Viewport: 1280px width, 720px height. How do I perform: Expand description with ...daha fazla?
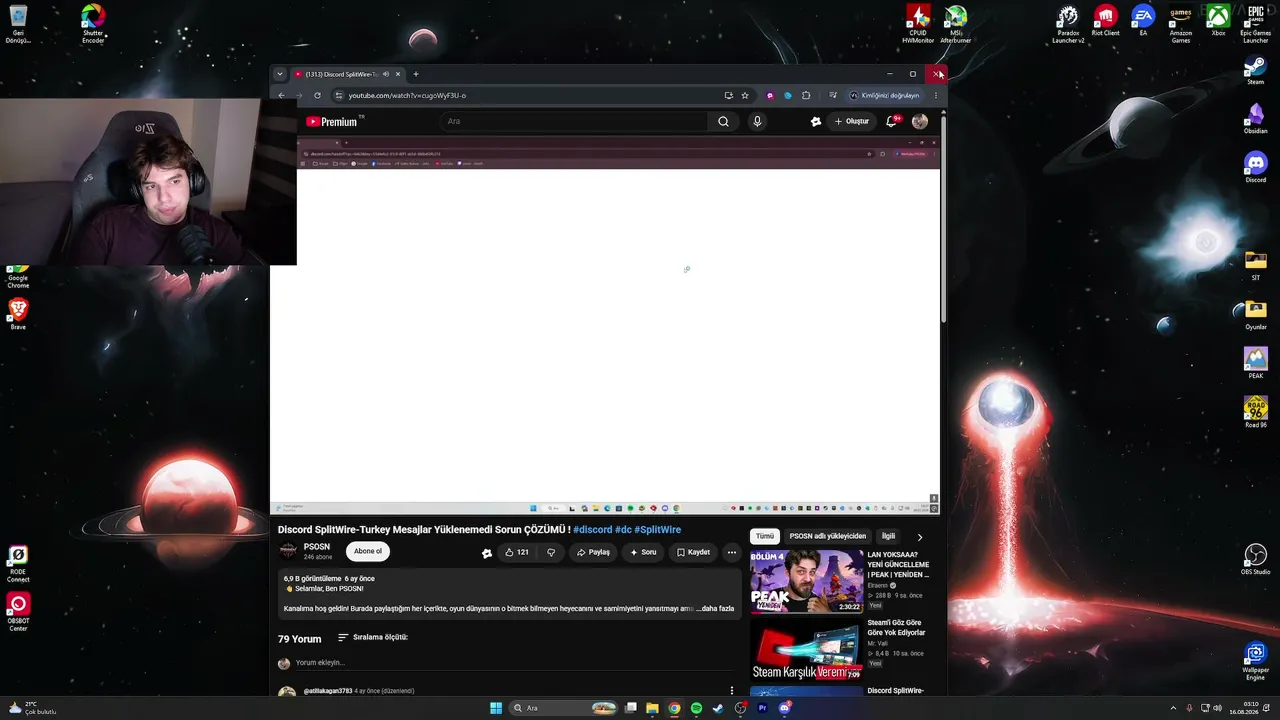(715, 608)
